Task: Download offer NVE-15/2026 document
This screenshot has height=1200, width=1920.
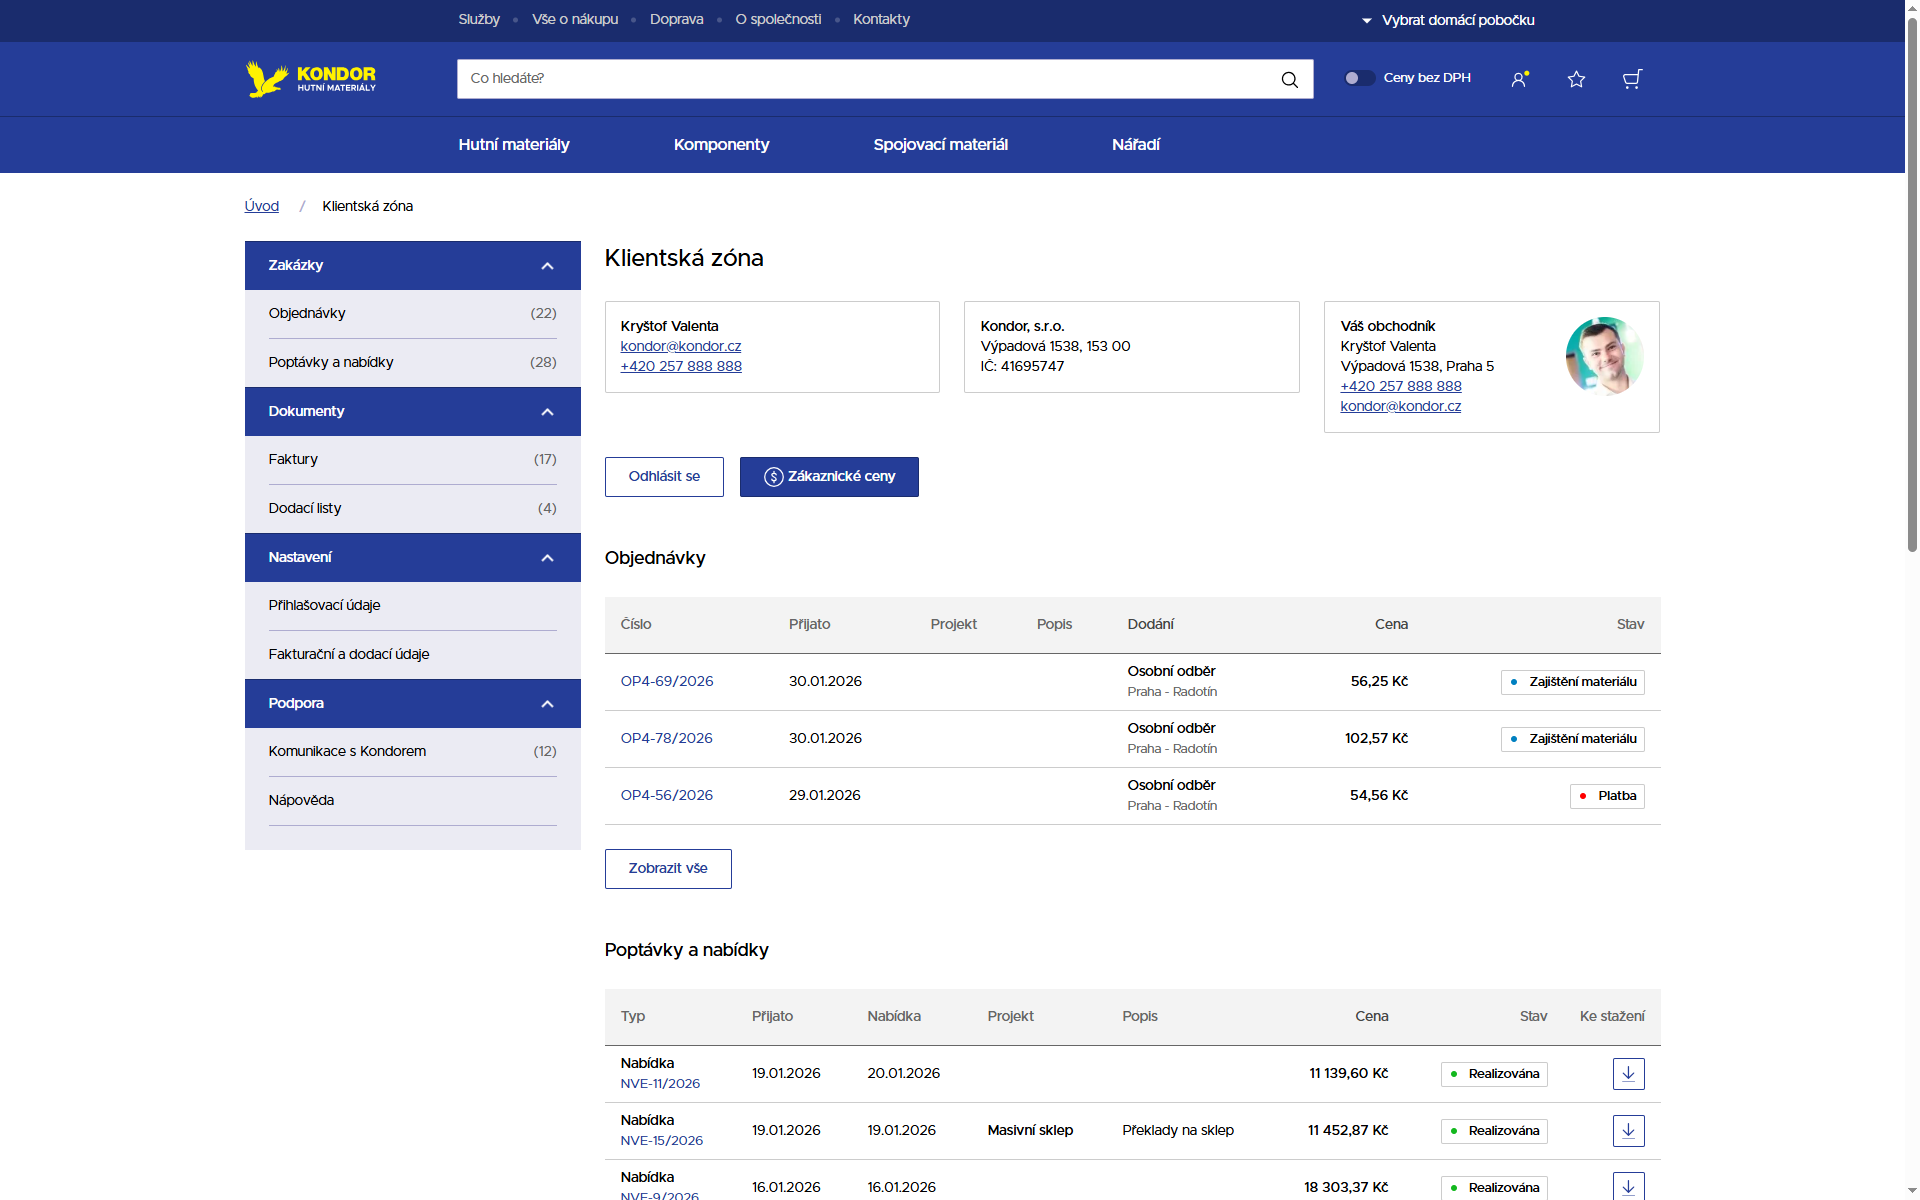Action: (1628, 1131)
